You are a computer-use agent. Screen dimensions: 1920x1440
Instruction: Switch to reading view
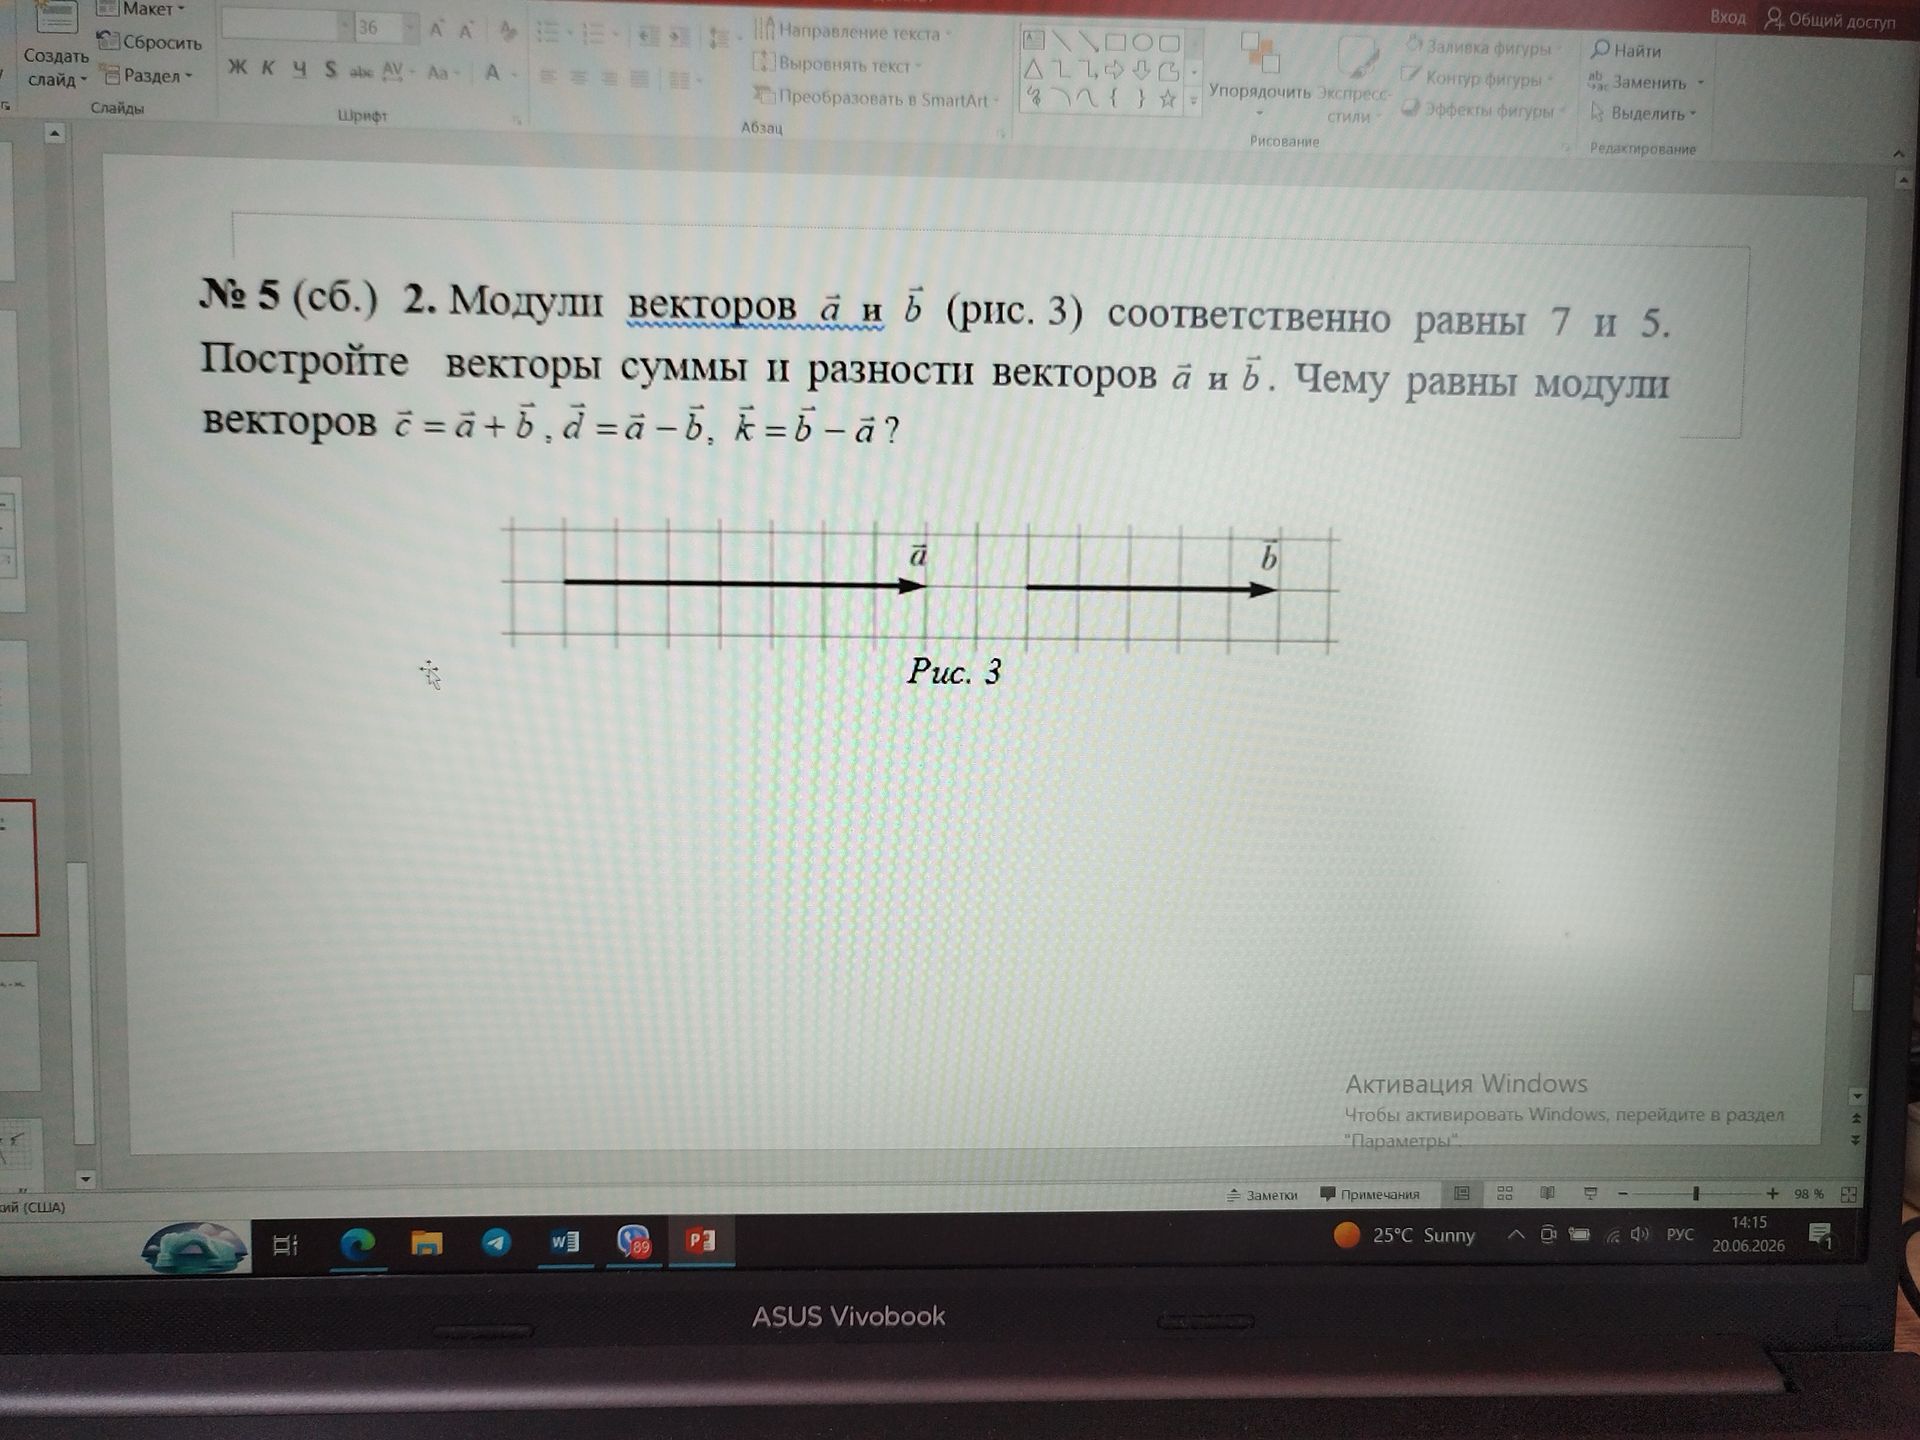tap(1548, 1194)
